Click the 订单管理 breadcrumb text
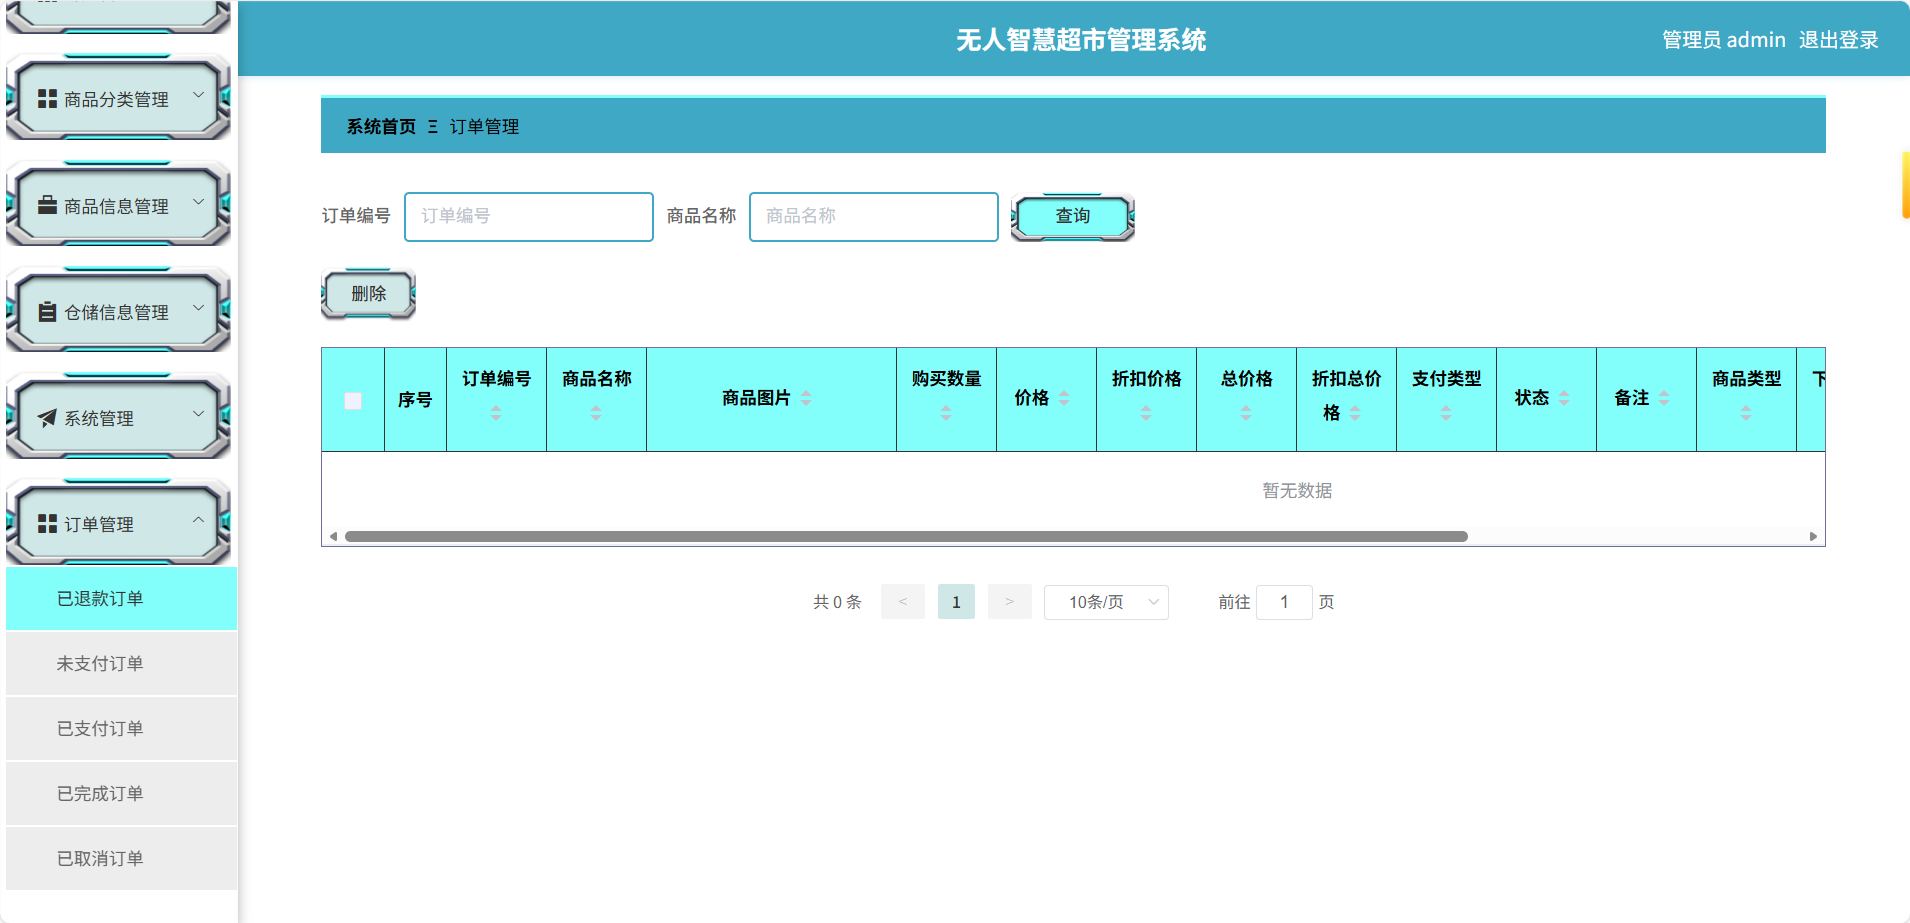Viewport: 1910px width, 923px height. [x=484, y=127]
